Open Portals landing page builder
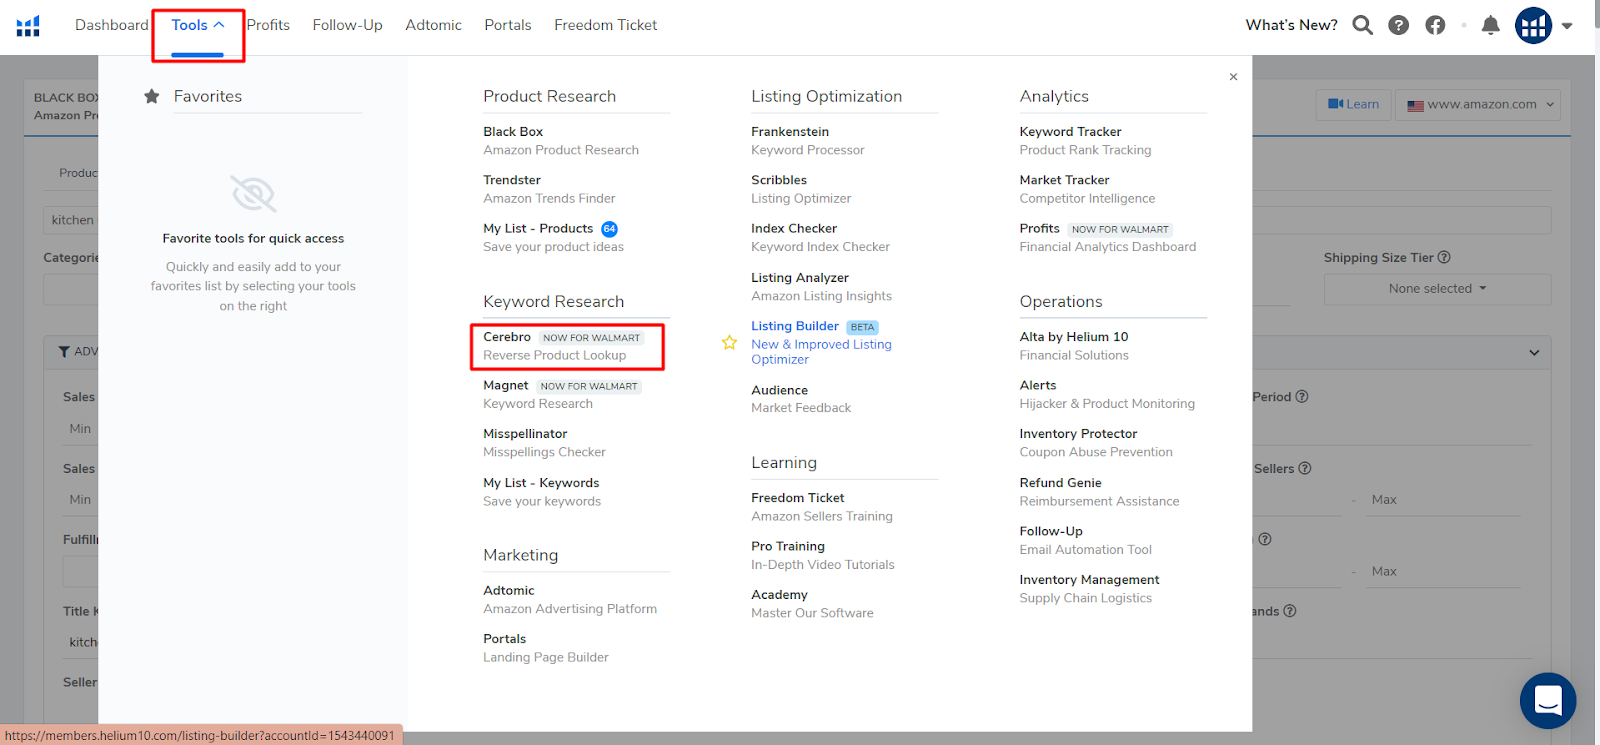Viewport: 1600px width, 745px height. [x=546, y=648]
